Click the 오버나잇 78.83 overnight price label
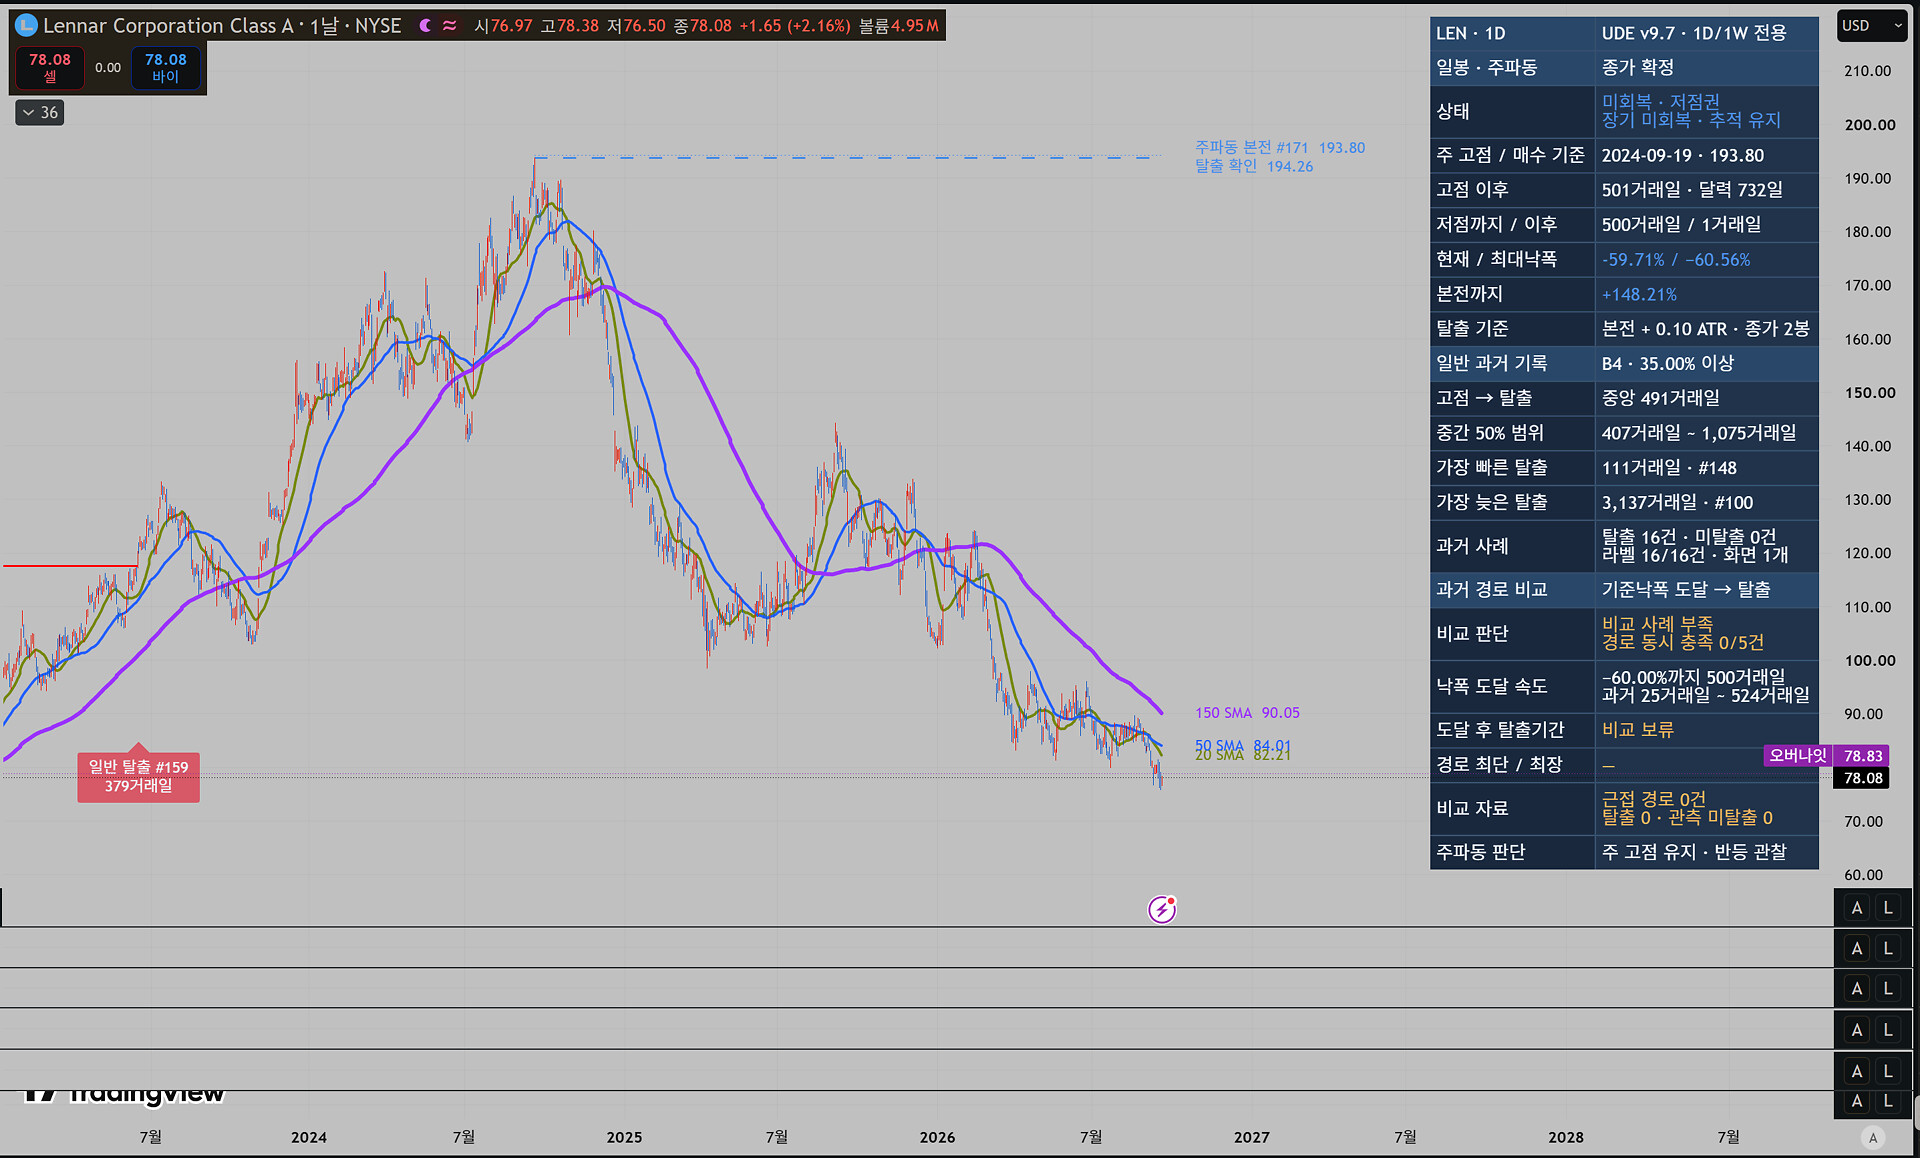The image size is (1920, 1158). (1827, 756)
